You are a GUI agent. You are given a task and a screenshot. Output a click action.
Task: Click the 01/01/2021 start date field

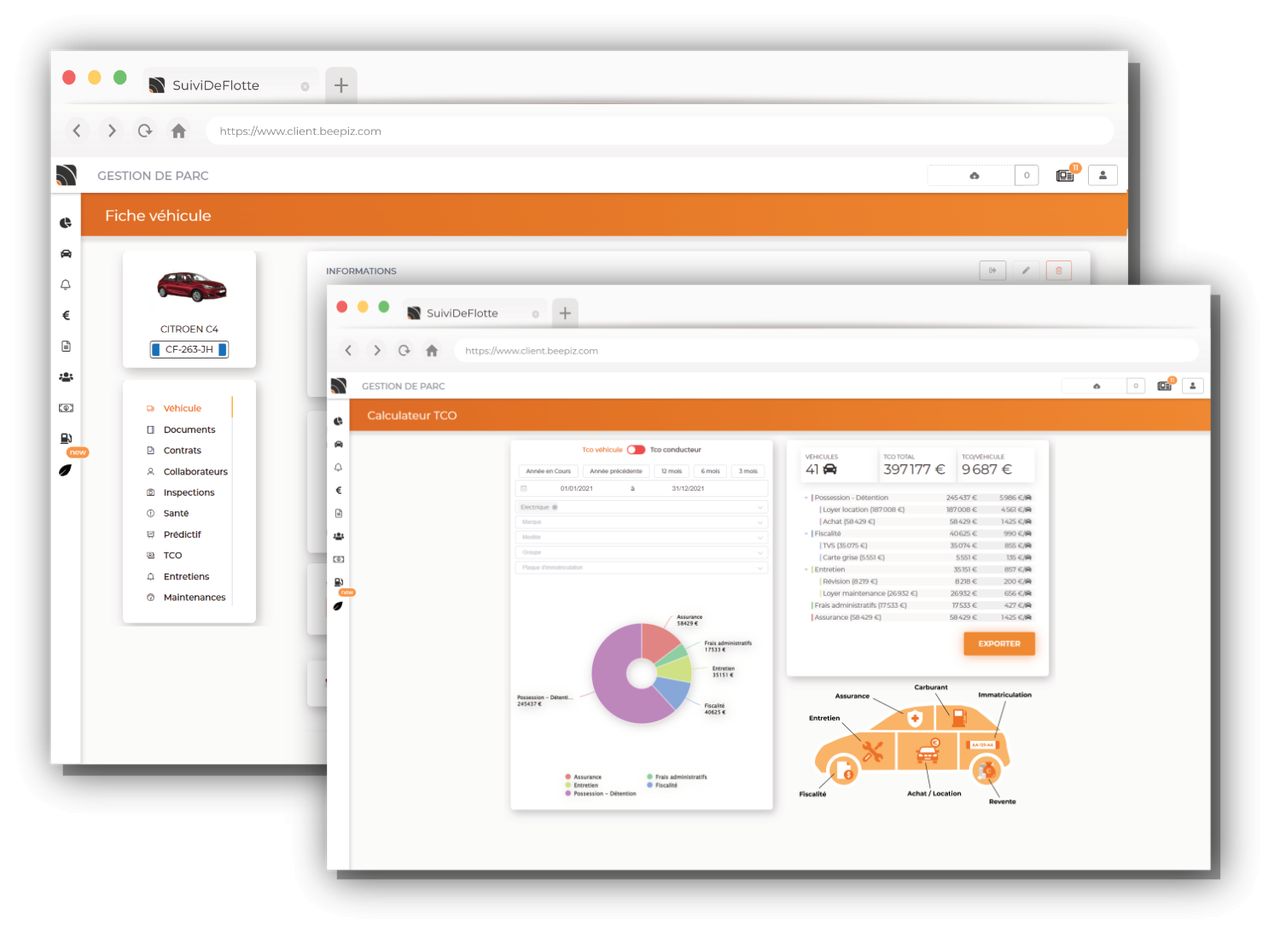point(577,488)
